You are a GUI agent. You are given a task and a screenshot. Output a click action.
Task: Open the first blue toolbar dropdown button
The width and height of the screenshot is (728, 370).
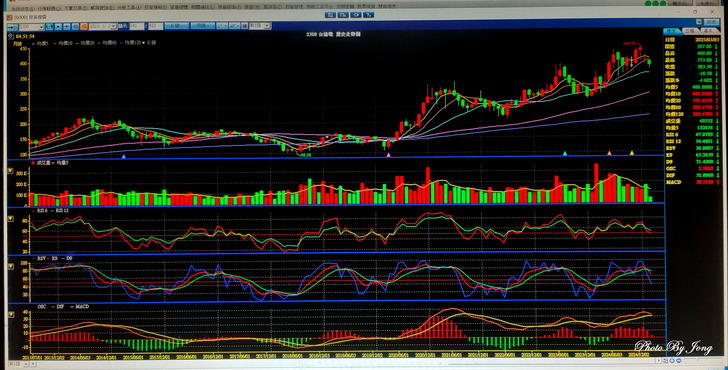pyautogui.click(x=177, y=26)
